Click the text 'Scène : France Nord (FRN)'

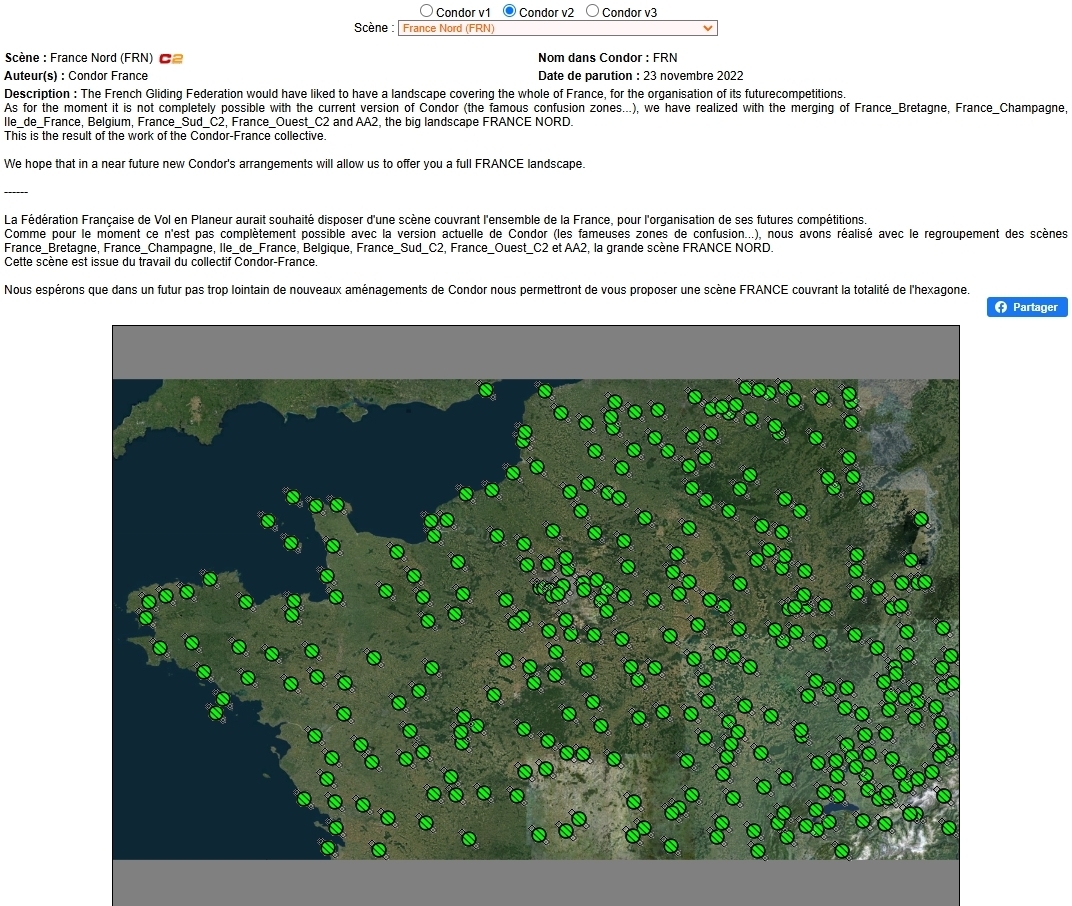pos(79,58)
